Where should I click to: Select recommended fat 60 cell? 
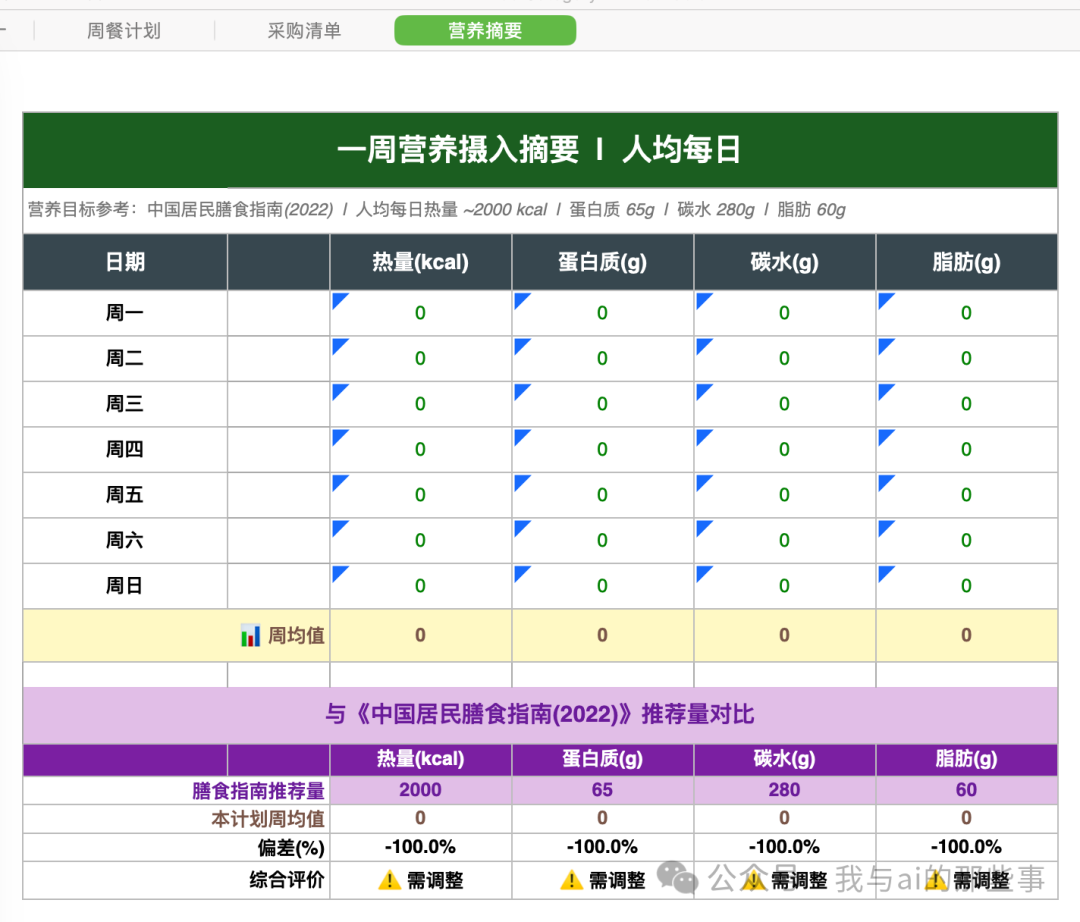pyautogui.click(x=966, y=790)
